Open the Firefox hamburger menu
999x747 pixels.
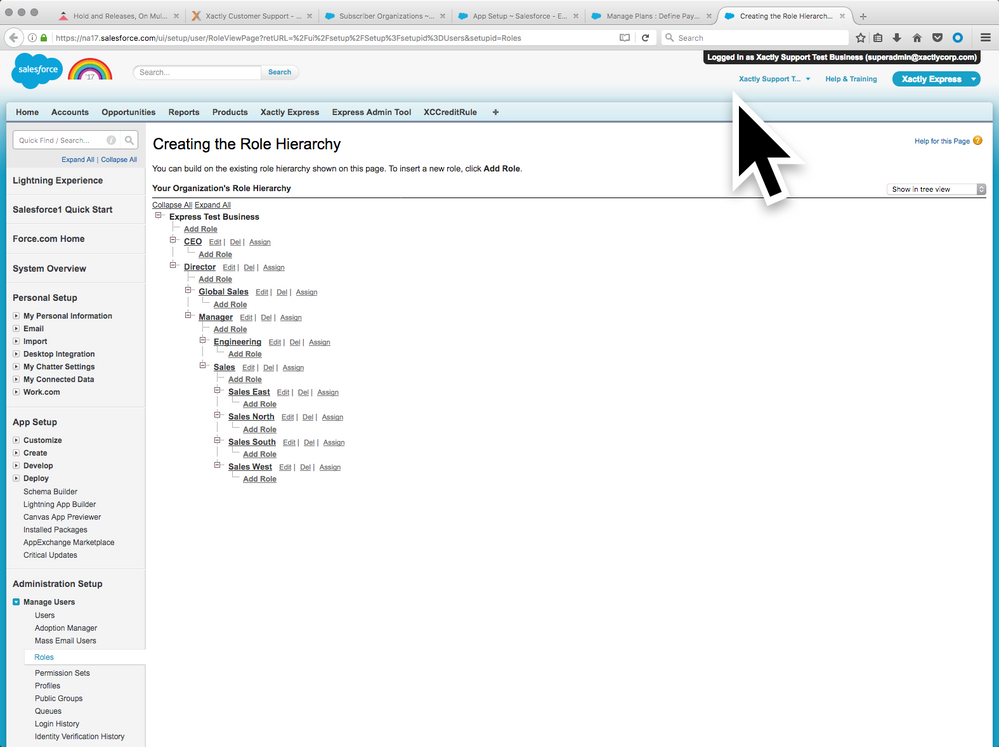(985, 38)
